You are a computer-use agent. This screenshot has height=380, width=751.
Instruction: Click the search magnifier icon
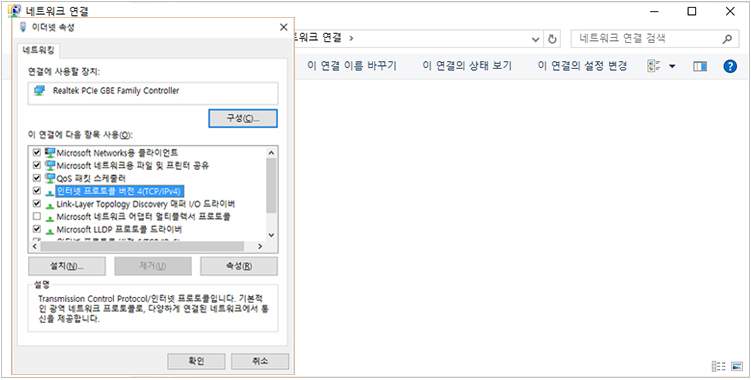[727, 39]
